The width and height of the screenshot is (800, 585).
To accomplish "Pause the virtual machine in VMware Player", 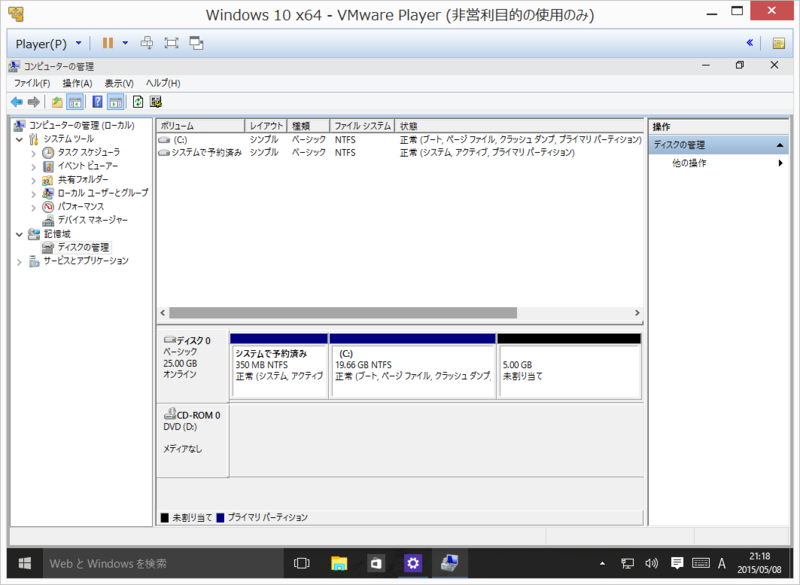I will pyautogui.click(x=108, y=43).
